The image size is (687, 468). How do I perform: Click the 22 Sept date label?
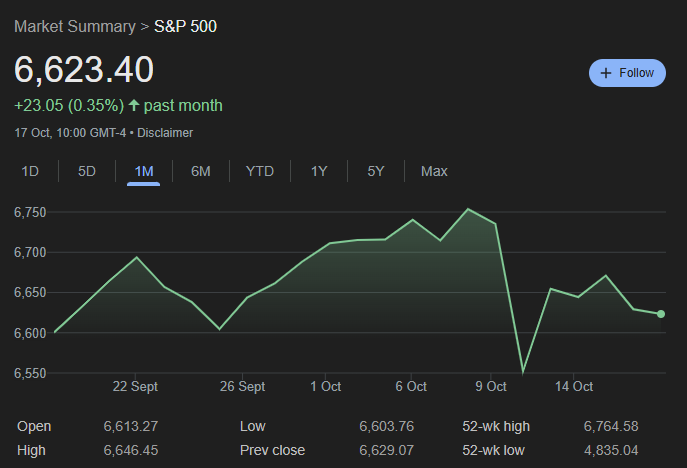[x=135, y=386]
